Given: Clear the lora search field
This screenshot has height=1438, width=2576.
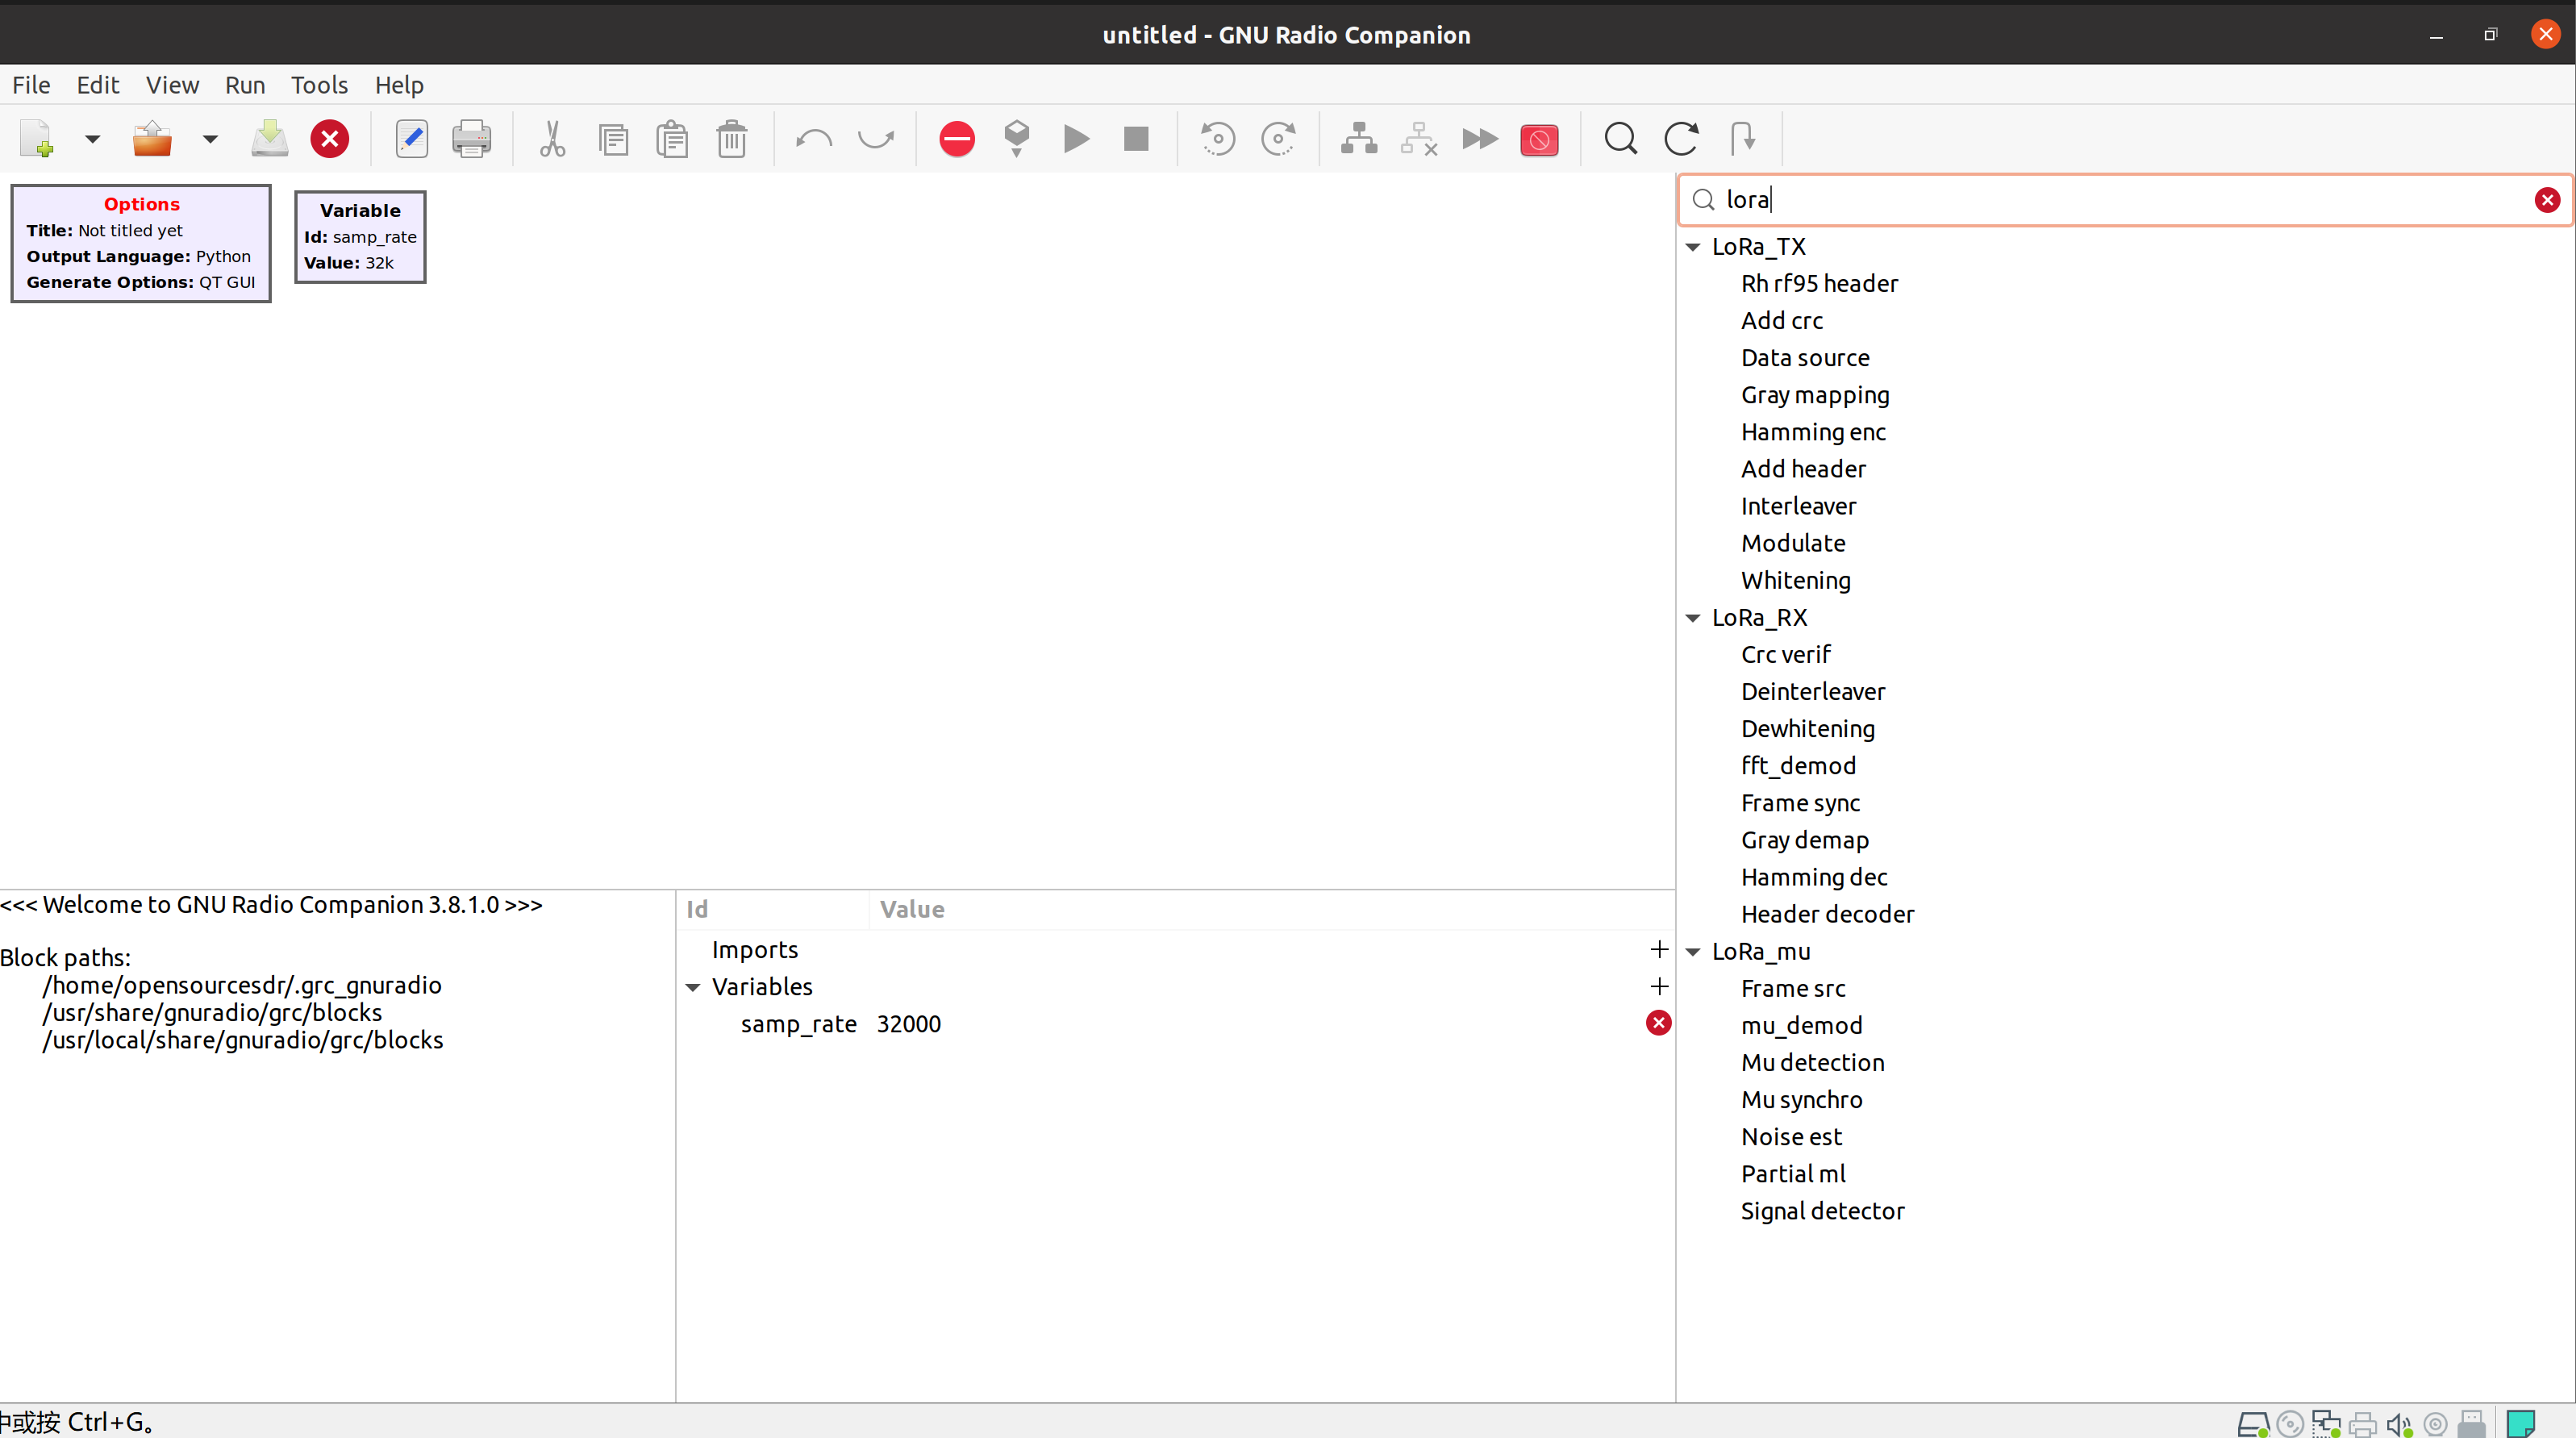Looking at the screenshot, I should coord(2547,200).
